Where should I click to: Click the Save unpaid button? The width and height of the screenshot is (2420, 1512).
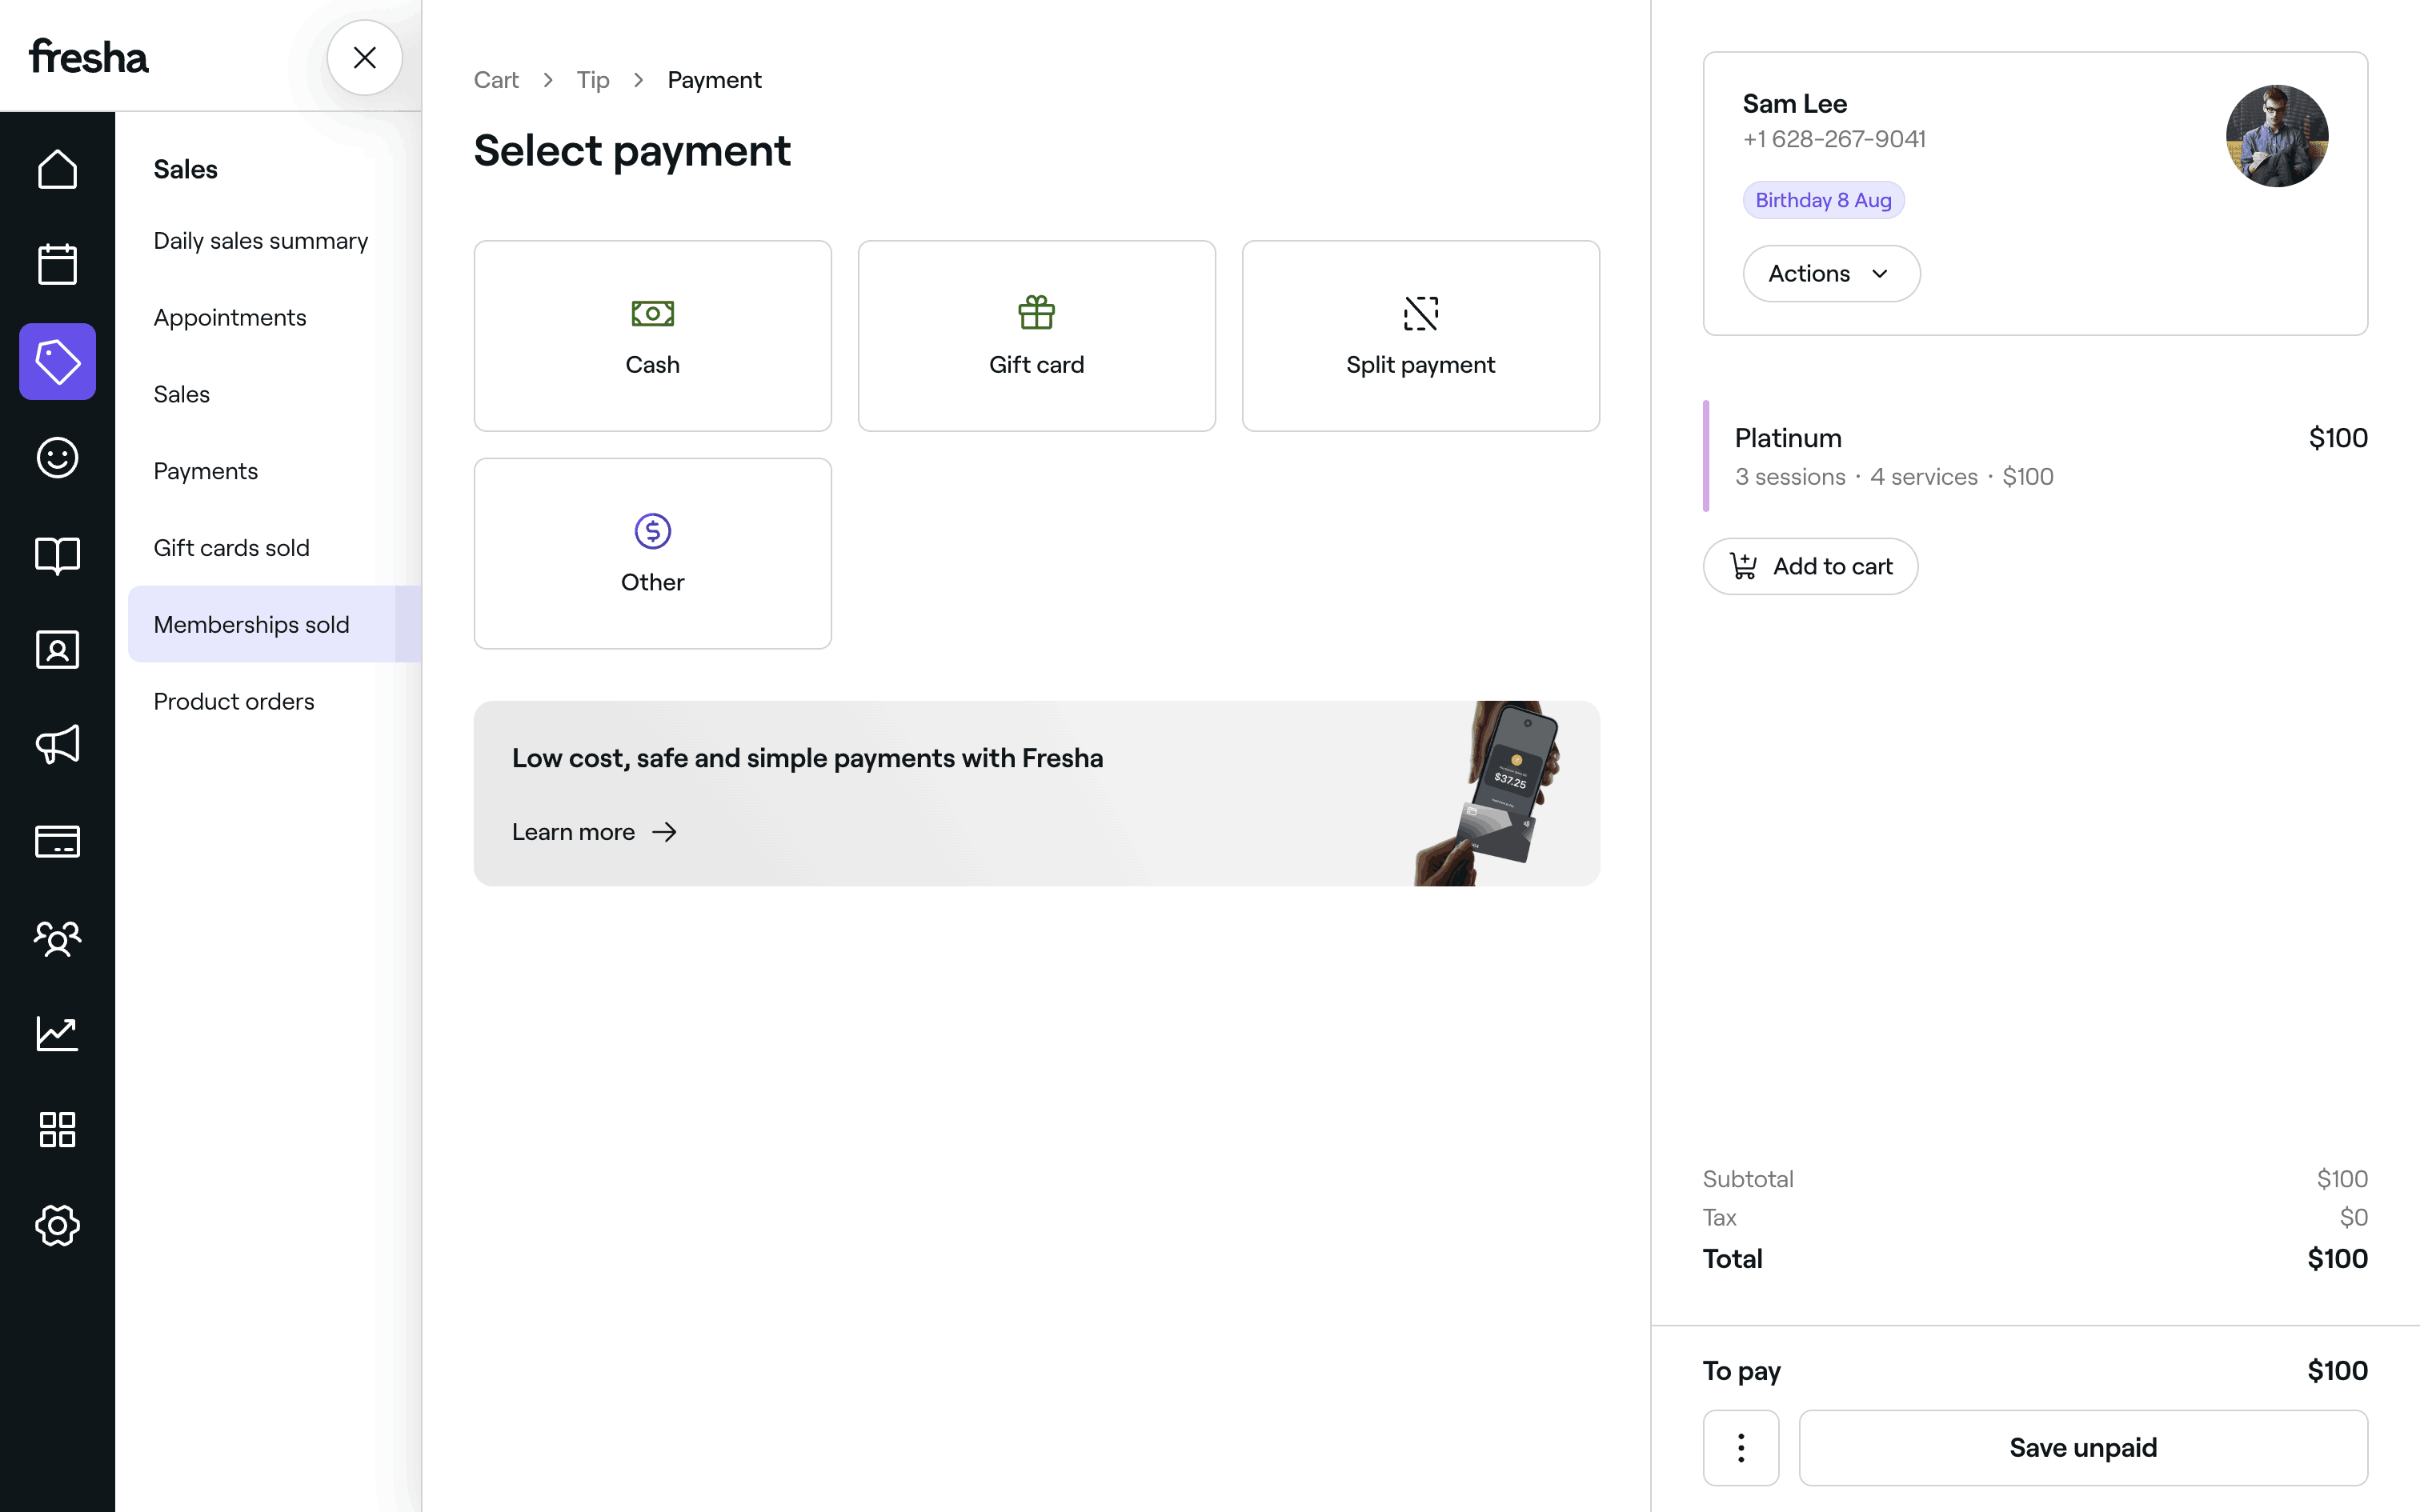coord(2082,1447)
